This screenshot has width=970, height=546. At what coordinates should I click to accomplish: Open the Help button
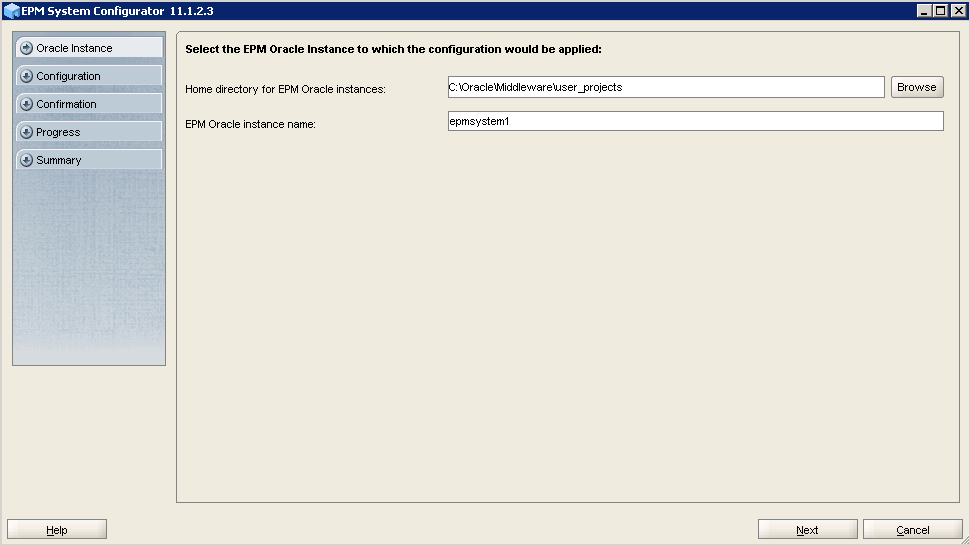pyautogui.click(x=57, y=530)
